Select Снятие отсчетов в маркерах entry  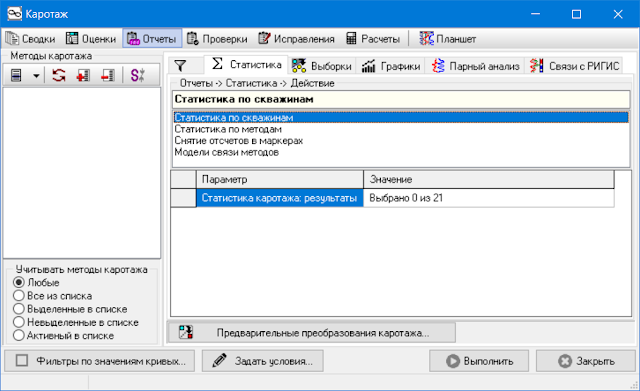tap(401, 141)
